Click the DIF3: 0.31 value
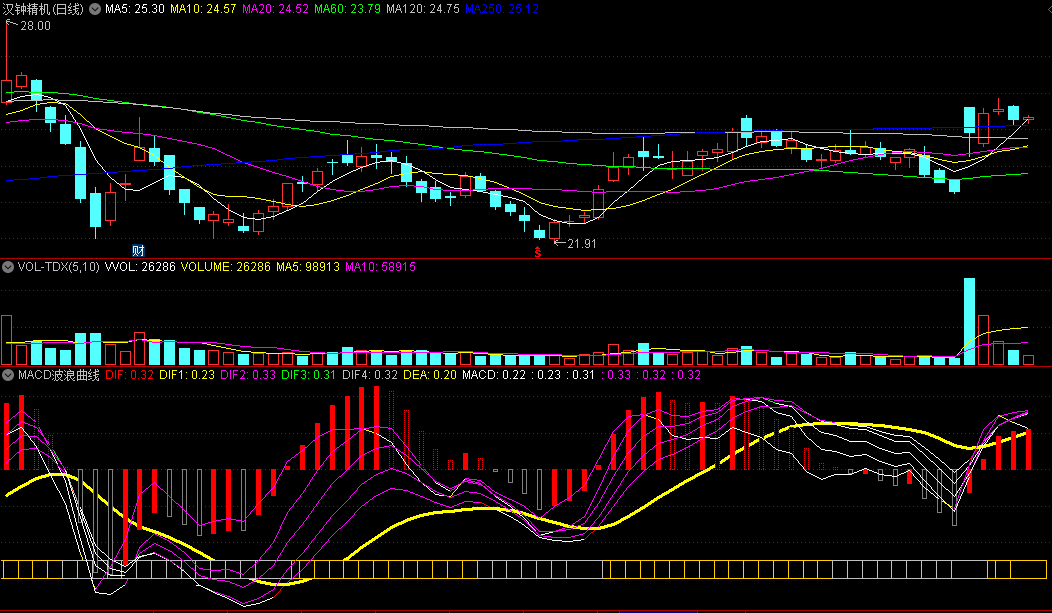1052x613 pixels. coord(309,375)
